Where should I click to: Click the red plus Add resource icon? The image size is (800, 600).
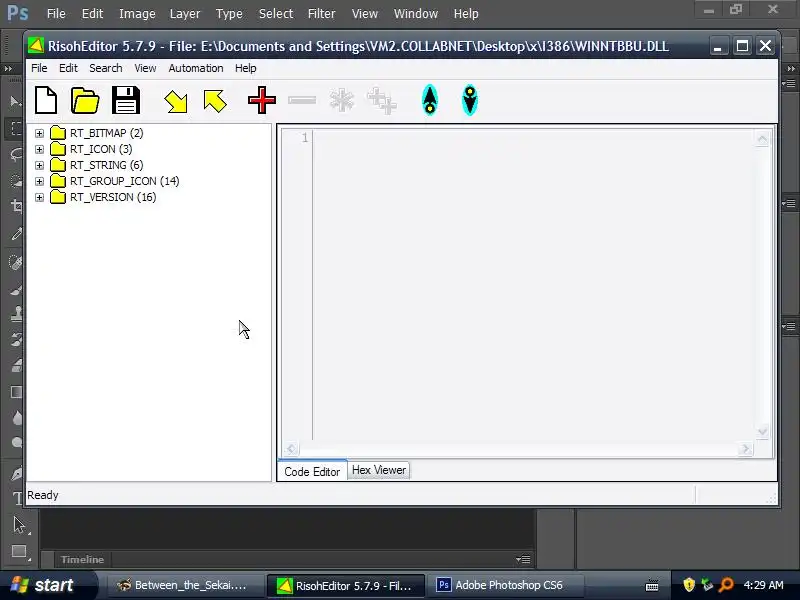(x=262, y=100)
